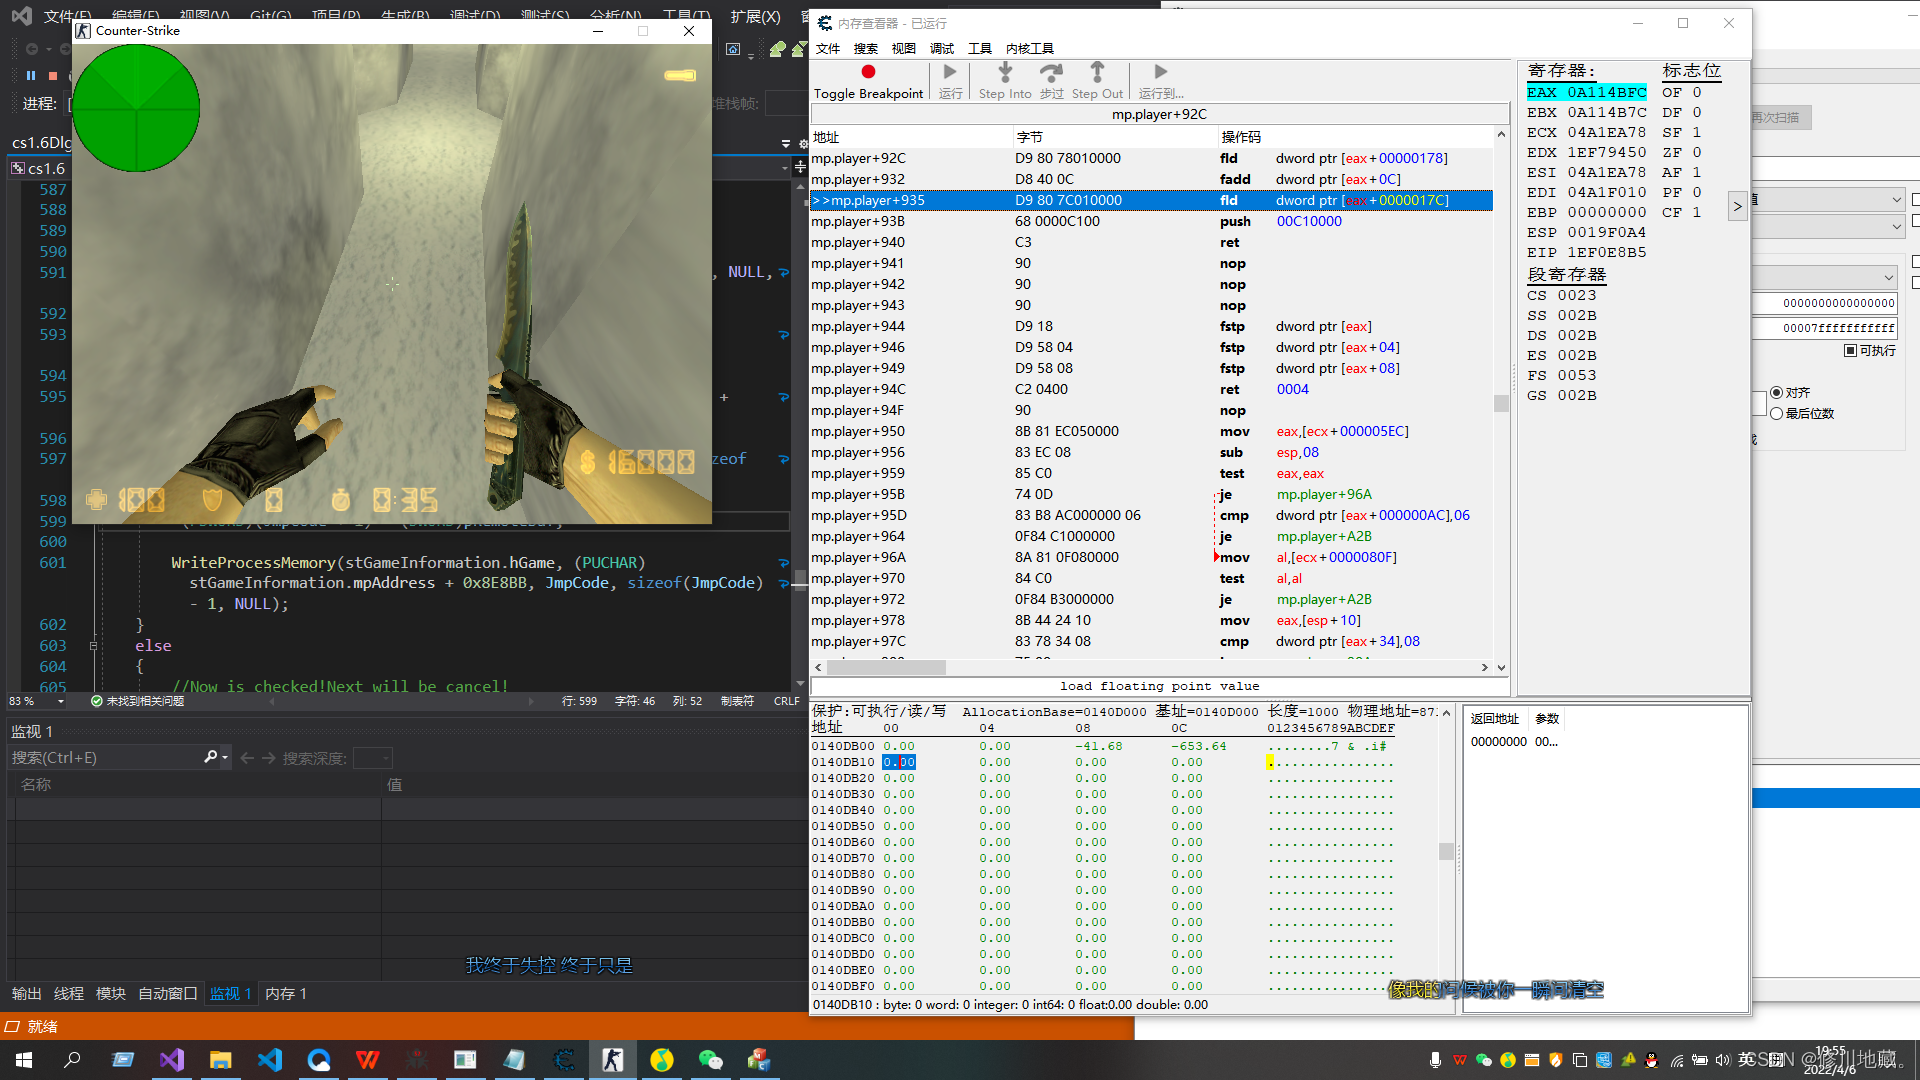Switch to the 模块 tab
The height and width of the screenshot is (1080, 1920).
click(x=111, y=993)
